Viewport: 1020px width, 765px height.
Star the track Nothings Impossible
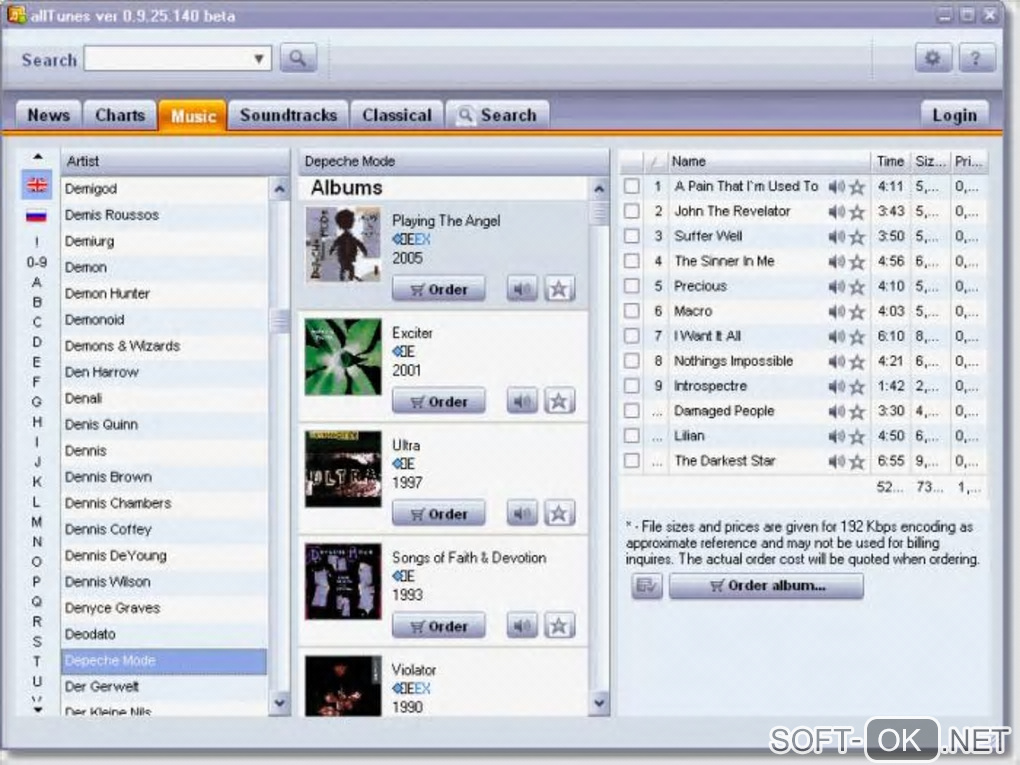(857, 362)
